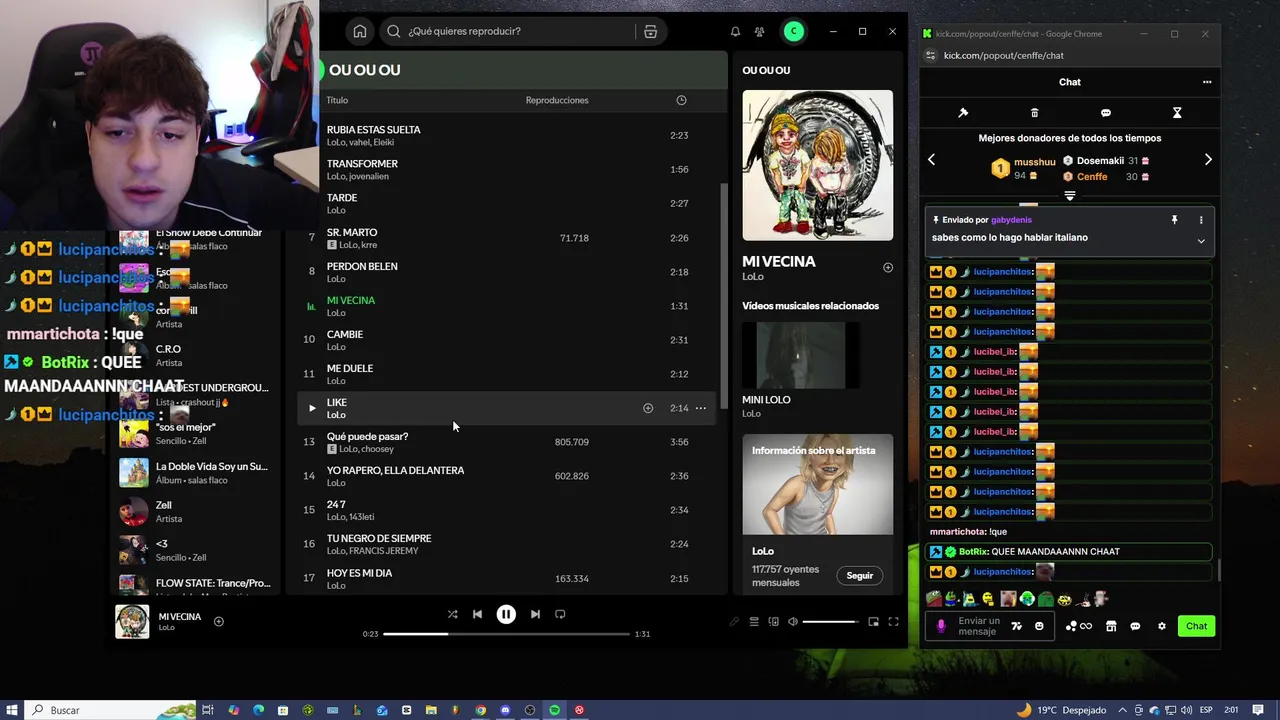Send message with Chat button
Image resolution: width=1280 pixels, height=720 pixels.
(x=1196, y=626)
